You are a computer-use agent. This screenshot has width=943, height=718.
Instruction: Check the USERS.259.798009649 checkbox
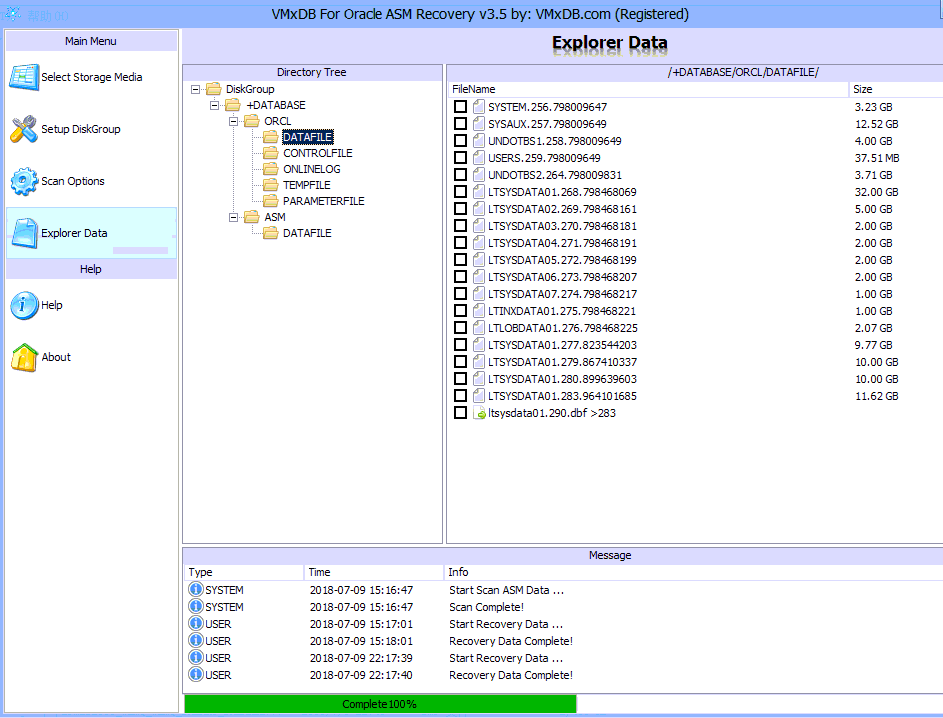pyautogui.click(x=460, y=158)
